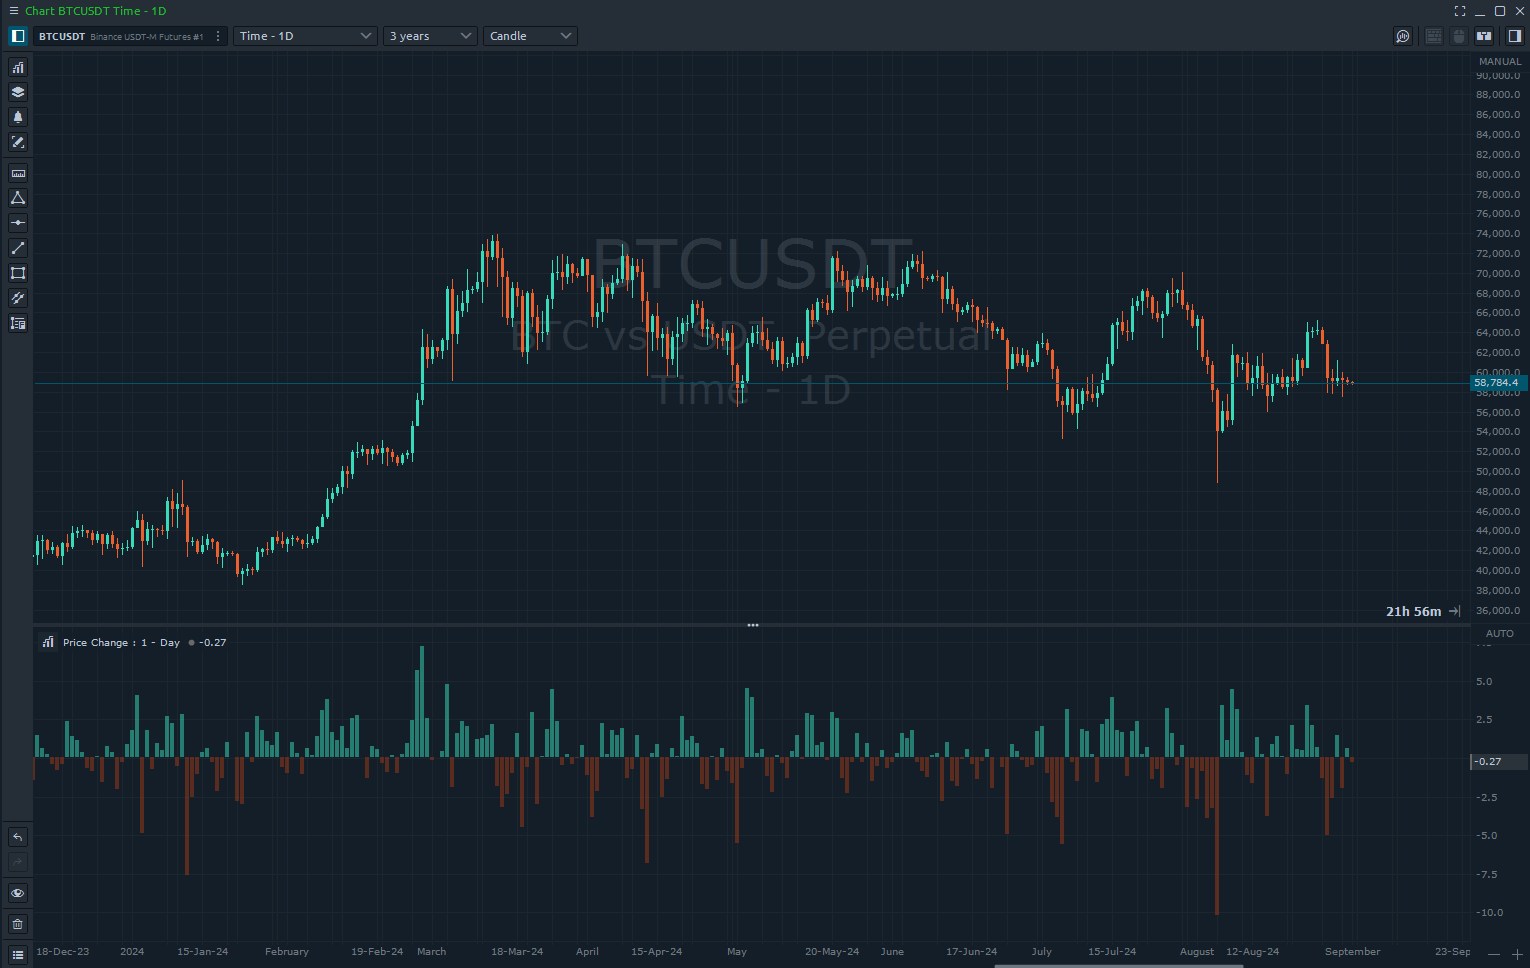Open the object list tool in left toolbar
1530x968 pixels.
point(18,323)
